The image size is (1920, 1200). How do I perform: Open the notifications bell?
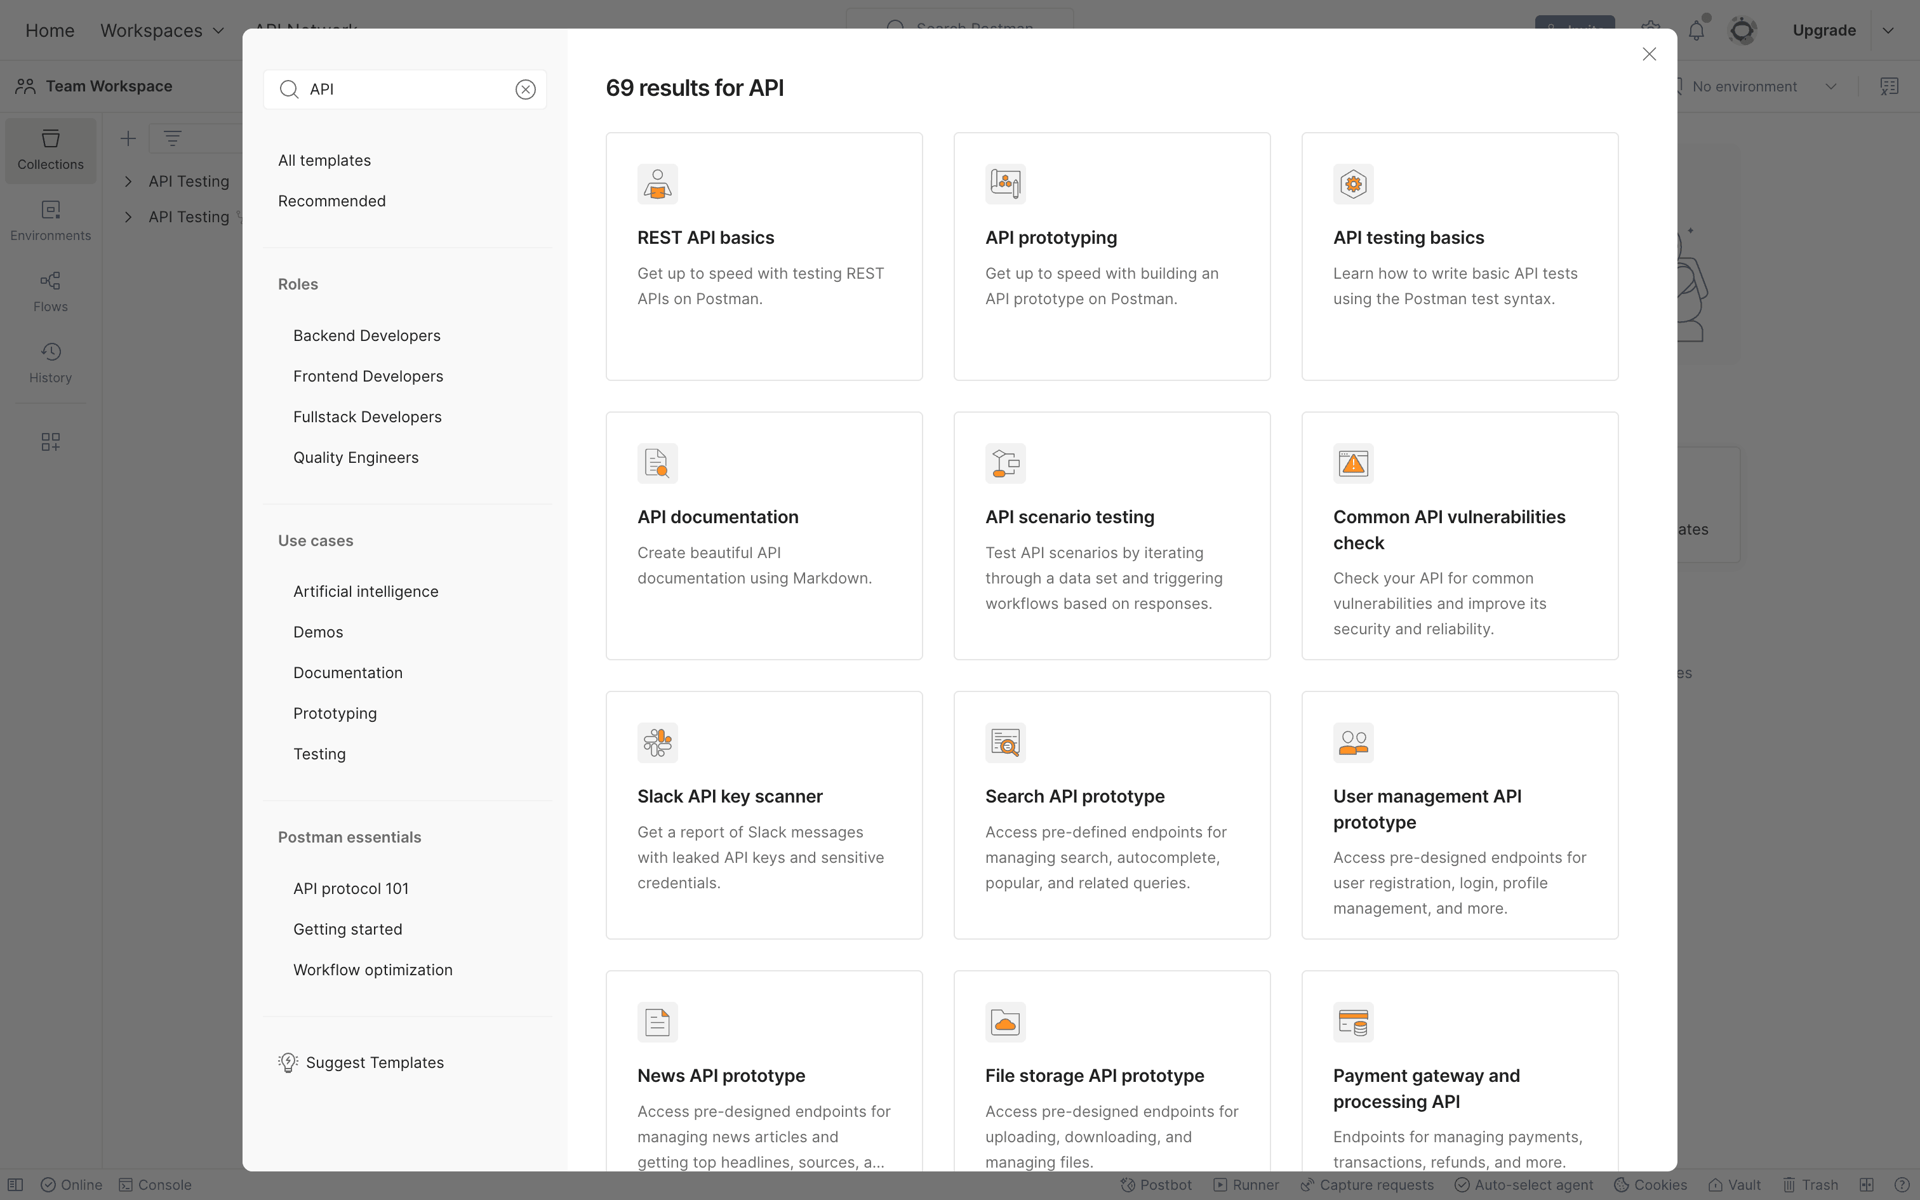point(1696,30)
